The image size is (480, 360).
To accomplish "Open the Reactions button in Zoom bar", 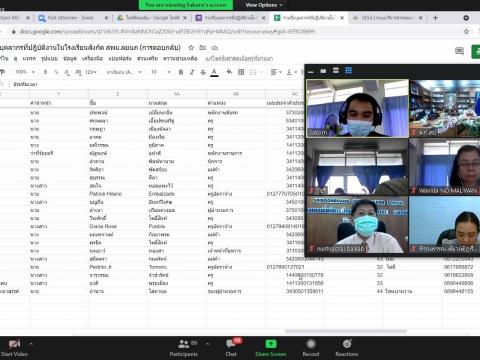I will pyautogui.click(x=347, y=348).
